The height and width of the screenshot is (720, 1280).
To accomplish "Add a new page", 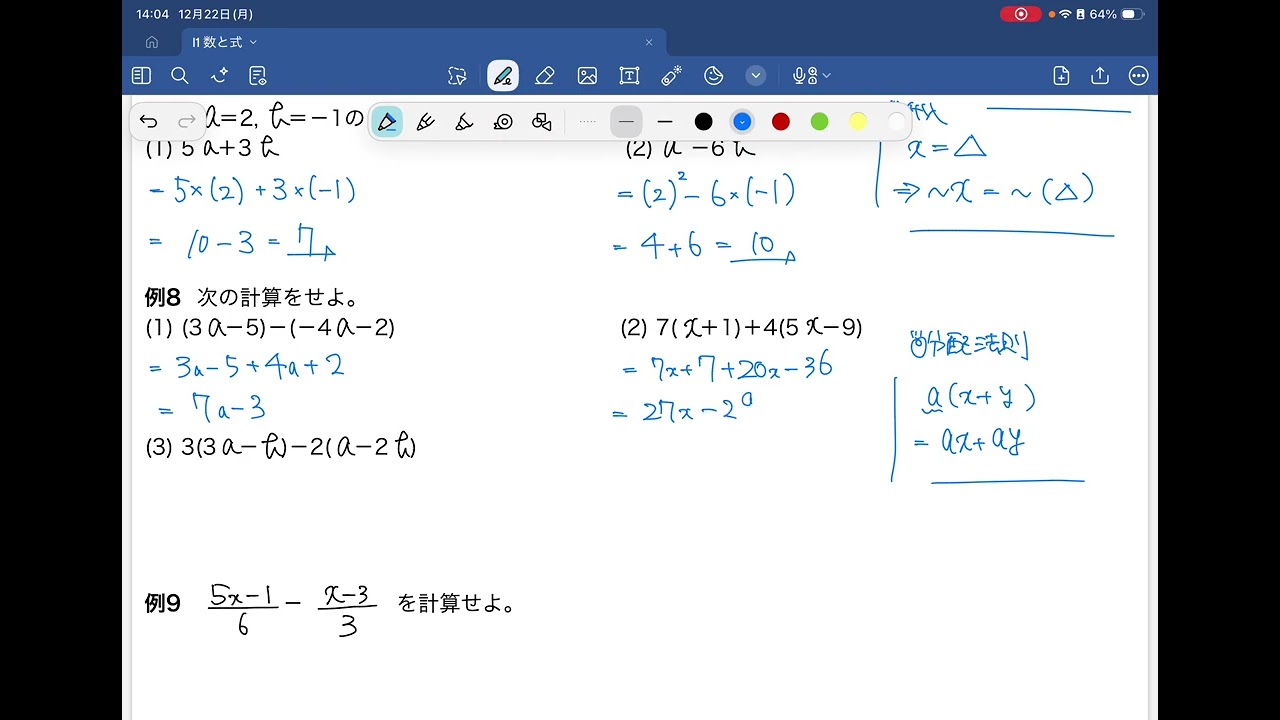I will [1061, 76].
